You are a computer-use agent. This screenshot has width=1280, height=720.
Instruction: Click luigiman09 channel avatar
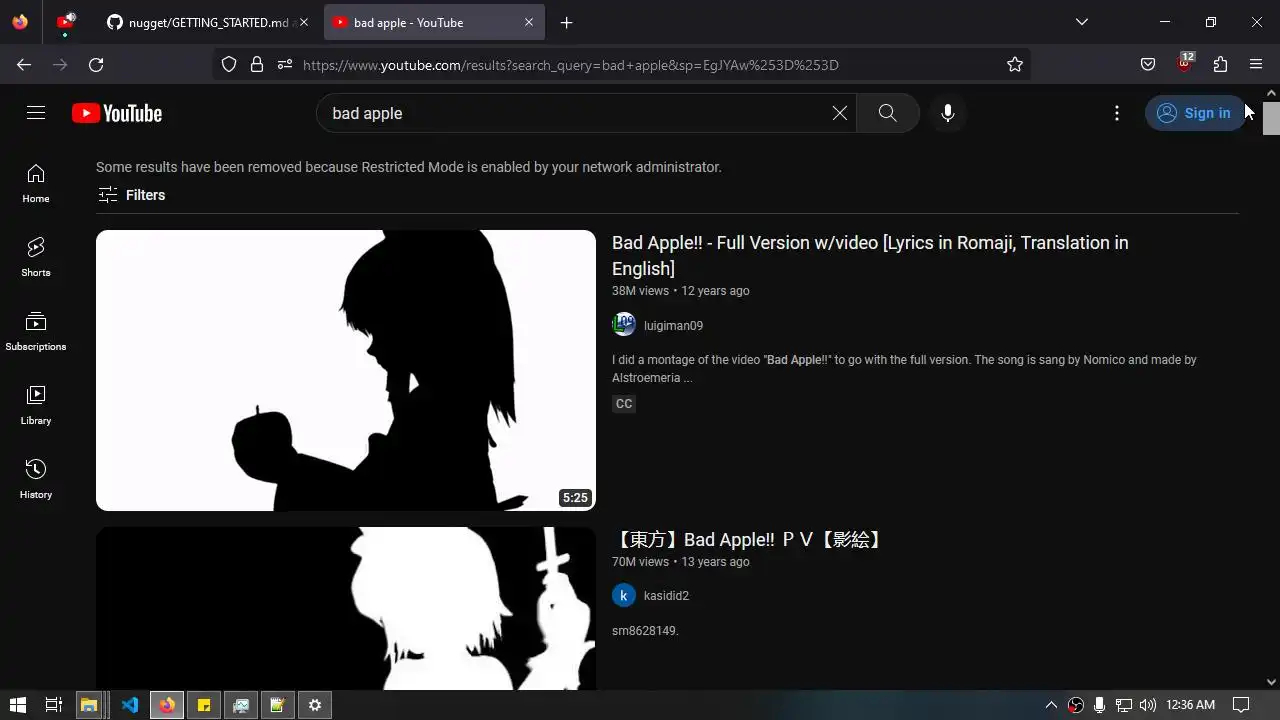[624, 324]
